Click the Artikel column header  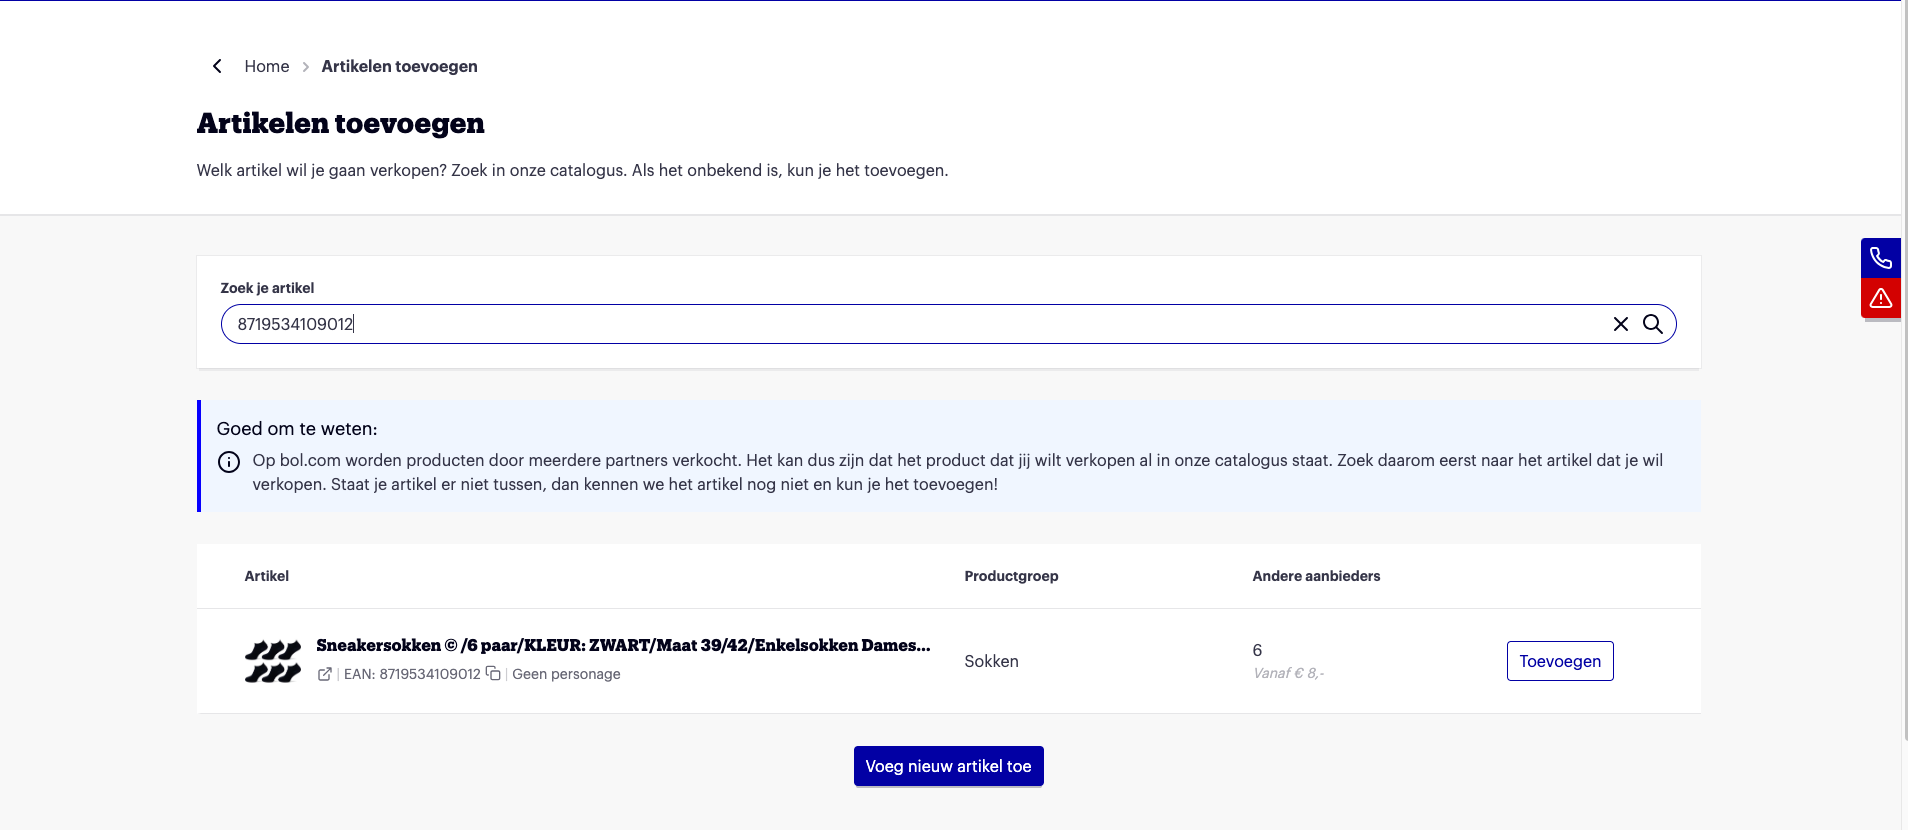[266, 576]
